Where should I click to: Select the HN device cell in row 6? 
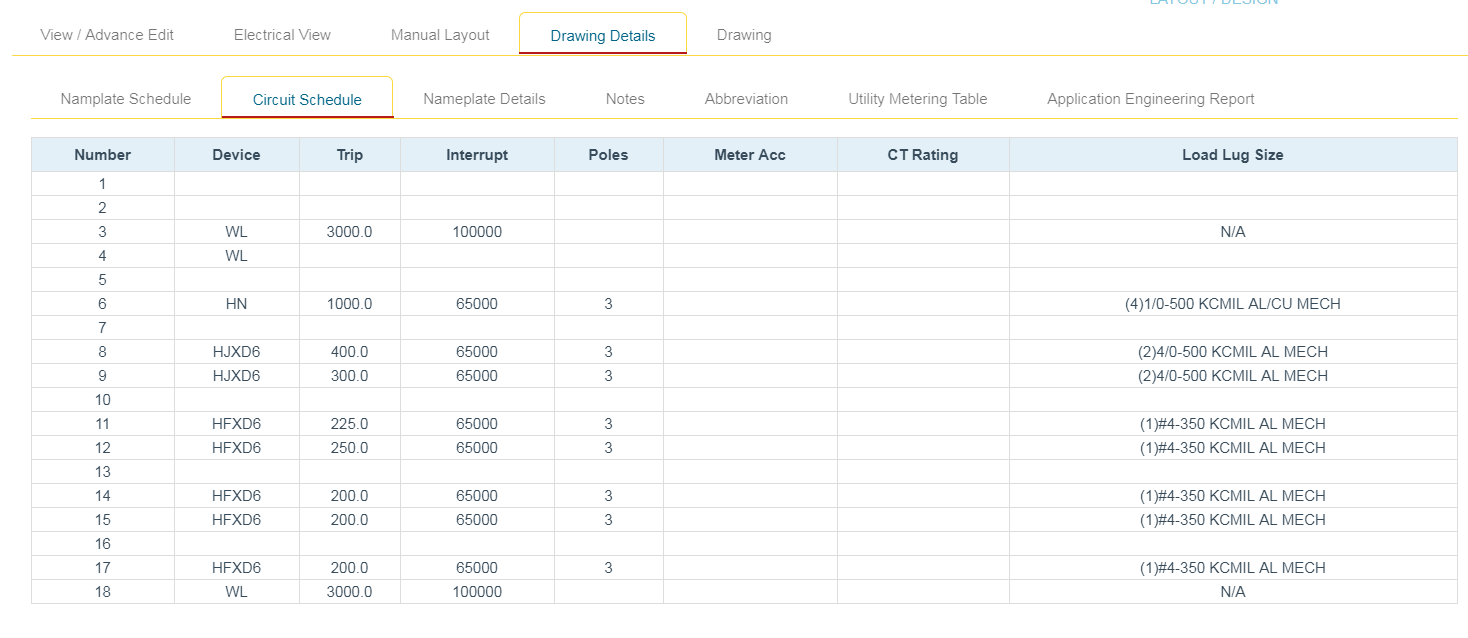click(x=237, y=303)
